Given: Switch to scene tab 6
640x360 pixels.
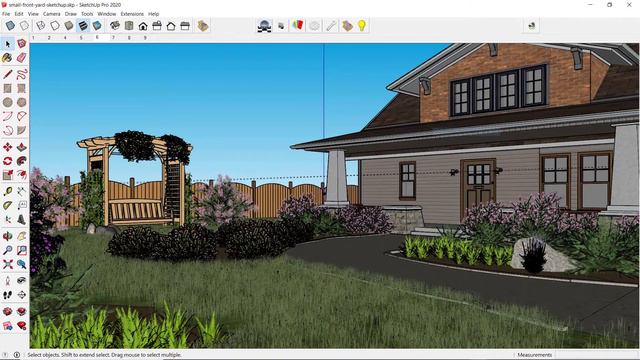Looking at the screenshot, I should pos(97,37).
